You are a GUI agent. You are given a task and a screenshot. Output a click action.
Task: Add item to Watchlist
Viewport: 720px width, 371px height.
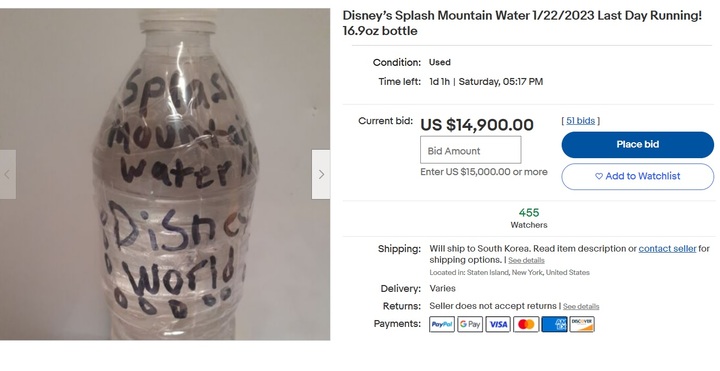point(637,176)
